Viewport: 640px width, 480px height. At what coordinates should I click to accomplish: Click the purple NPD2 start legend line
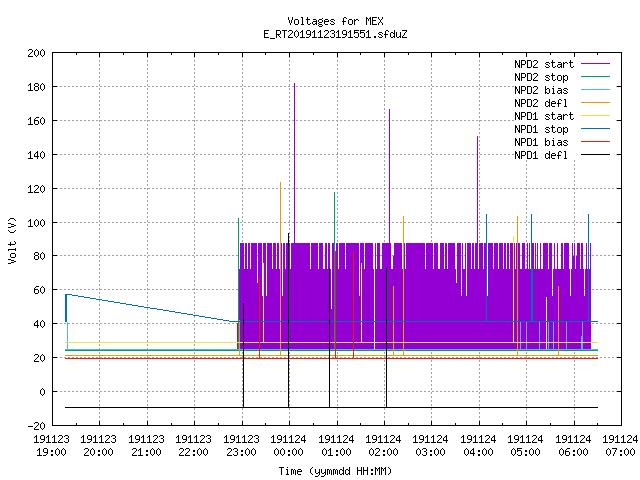click(596, 64)
